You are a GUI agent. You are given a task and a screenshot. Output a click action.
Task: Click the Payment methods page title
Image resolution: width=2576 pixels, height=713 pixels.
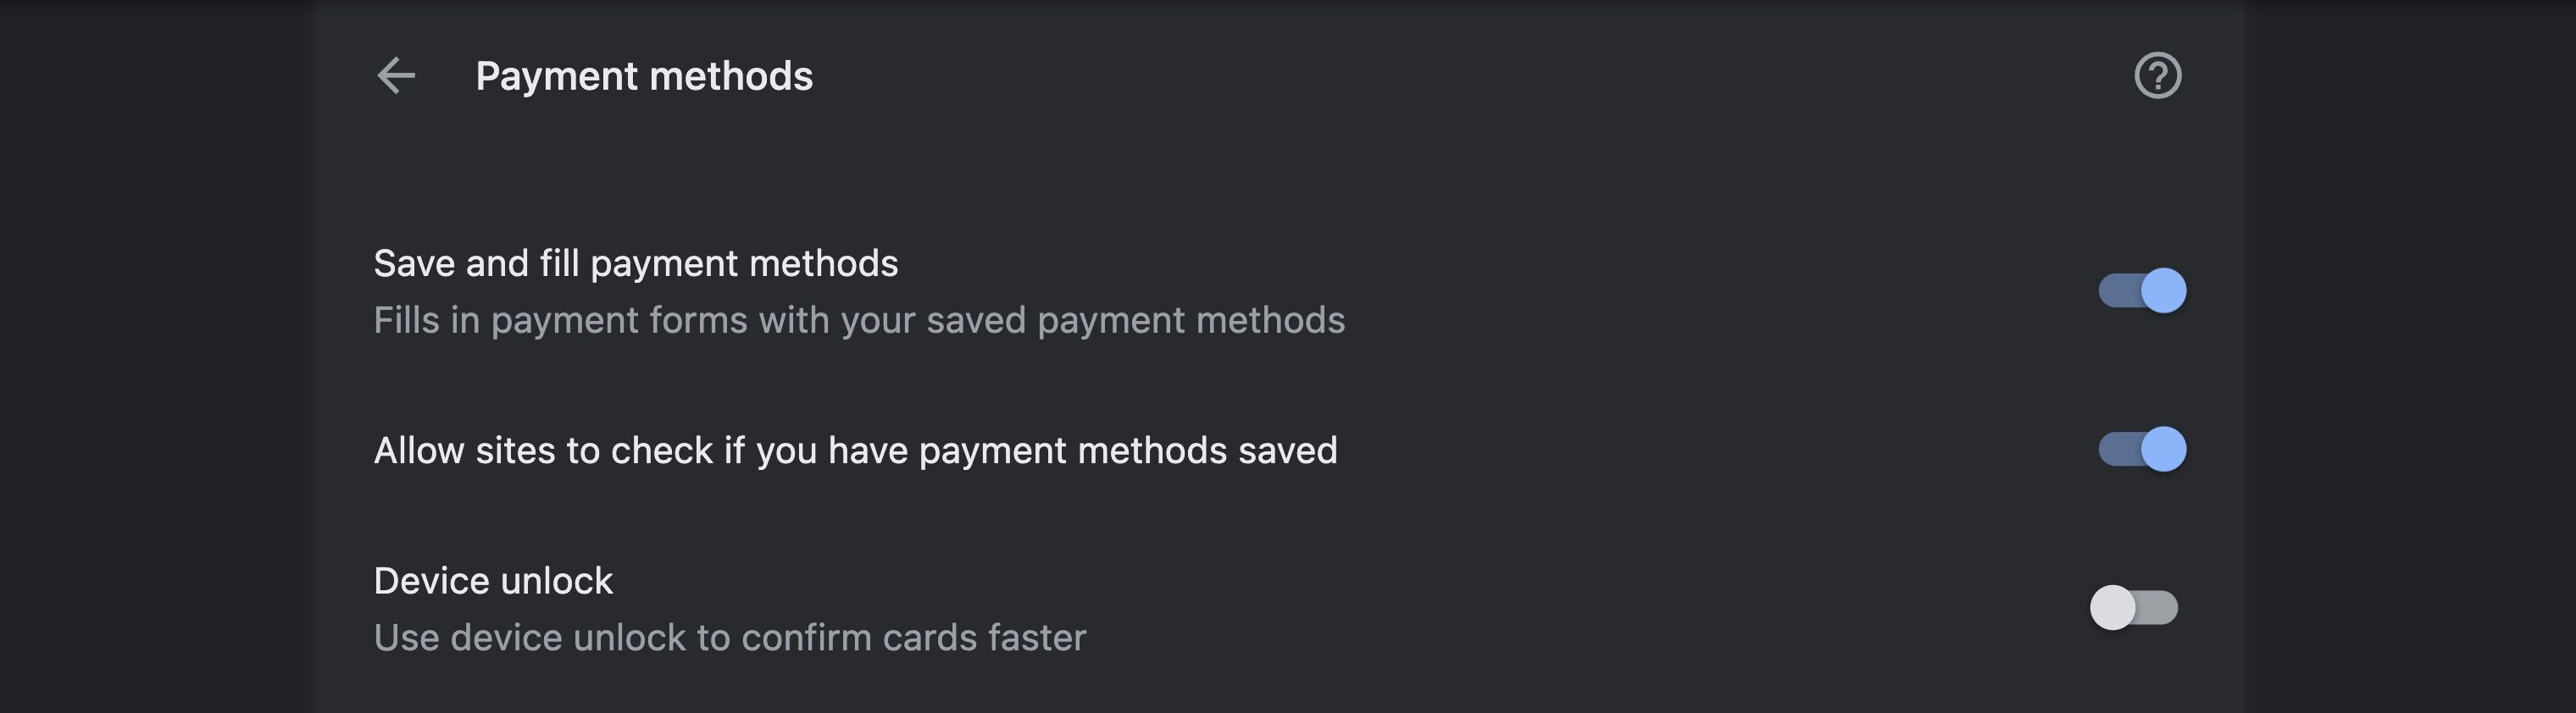644,75
